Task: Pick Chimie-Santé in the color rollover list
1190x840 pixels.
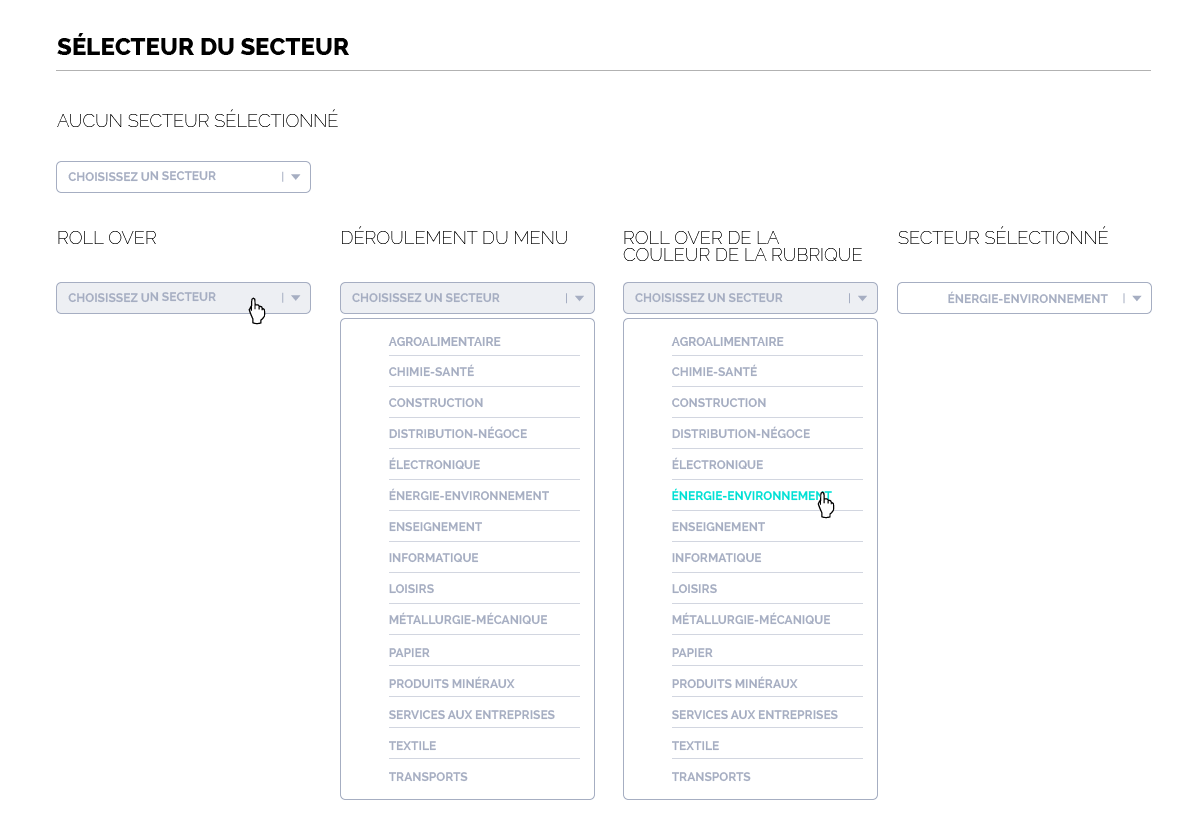Action: [x=714, y=372]
